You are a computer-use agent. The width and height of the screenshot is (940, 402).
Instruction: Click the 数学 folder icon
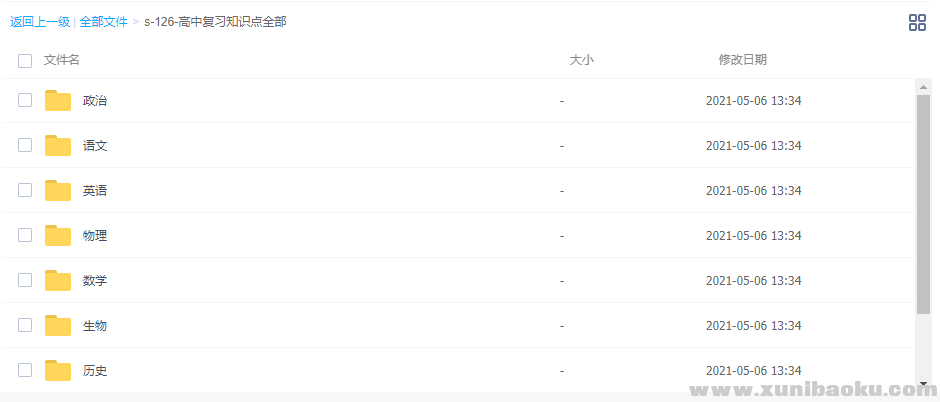58,280
